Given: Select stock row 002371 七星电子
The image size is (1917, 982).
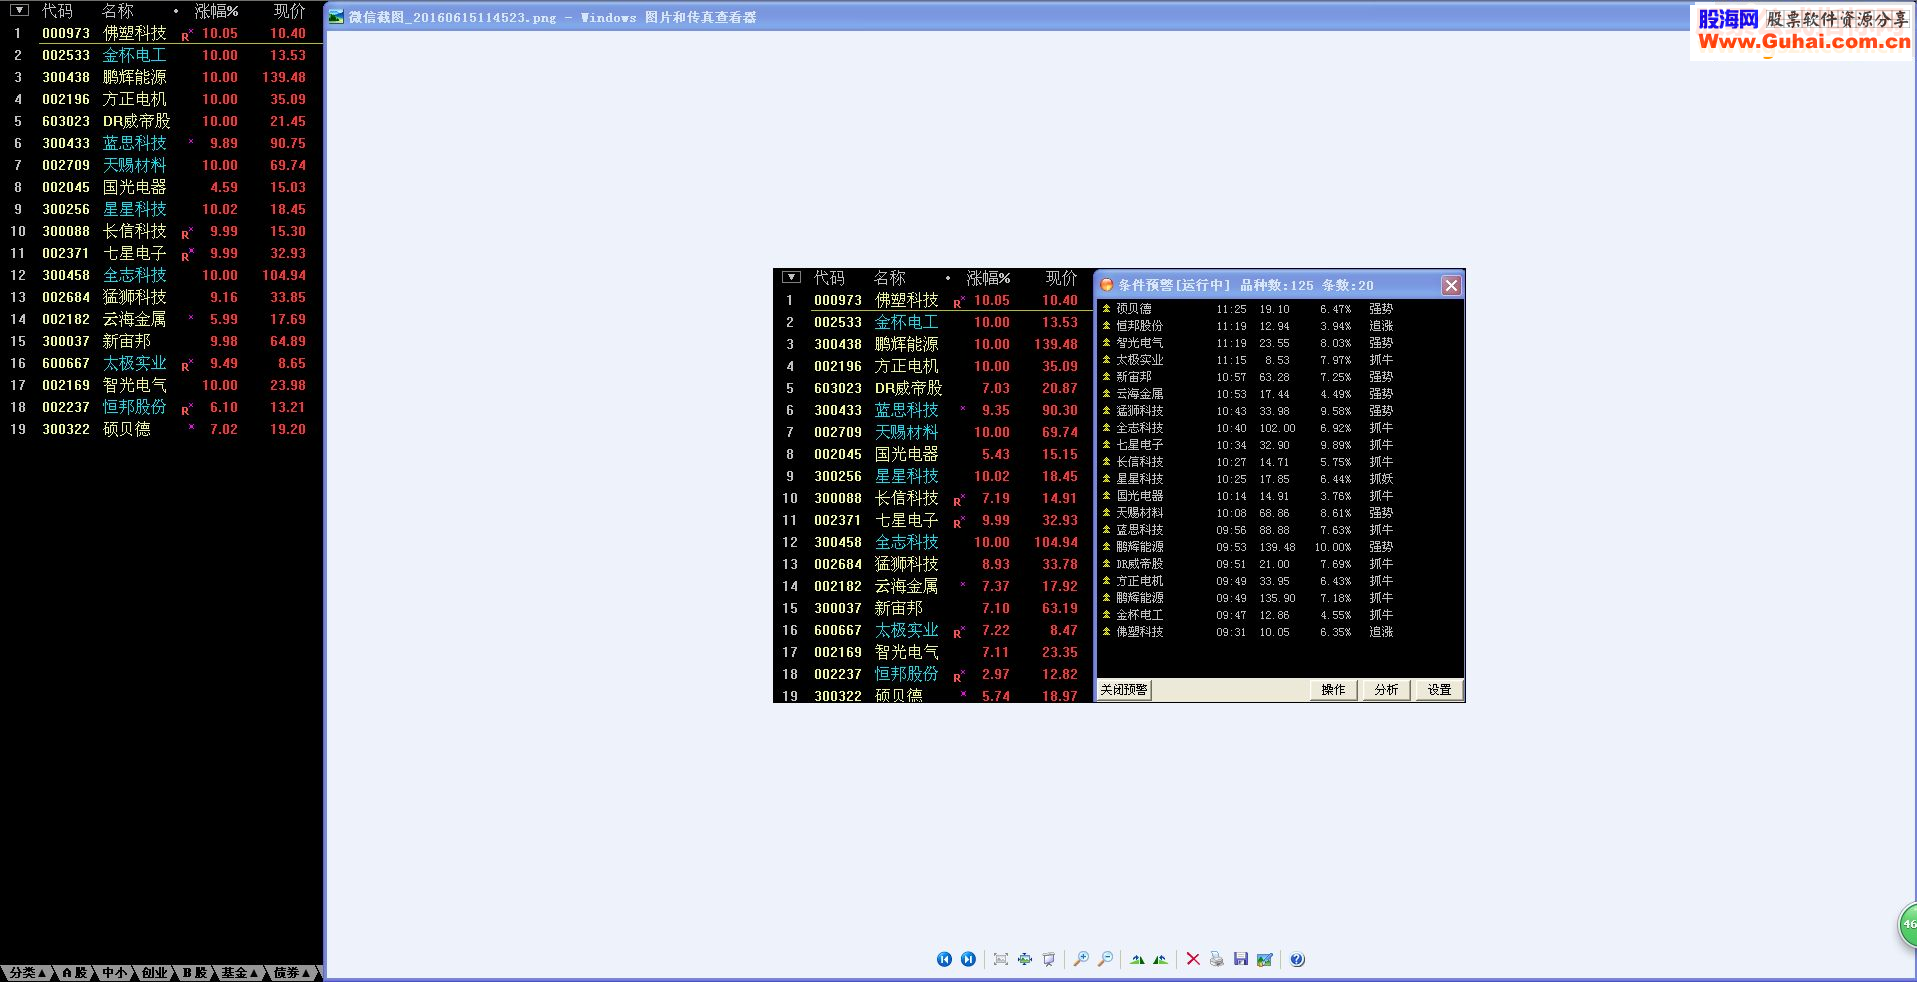Looking at the screenshot, I should tap(161, 253).
